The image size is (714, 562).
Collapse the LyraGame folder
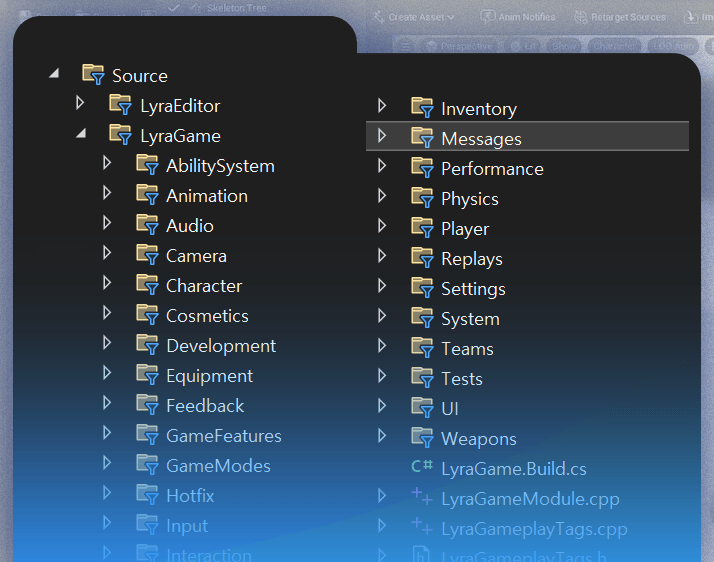click(x=82, y=133)
